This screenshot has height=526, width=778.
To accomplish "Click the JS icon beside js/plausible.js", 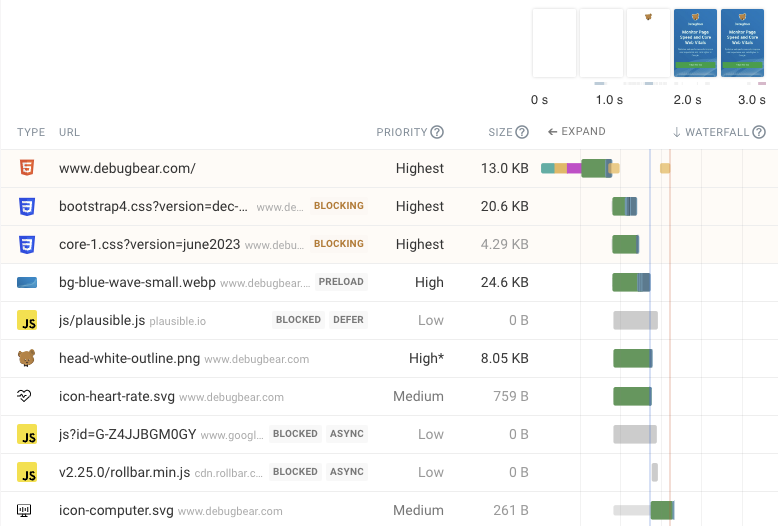I will click(x=26, y=321).
